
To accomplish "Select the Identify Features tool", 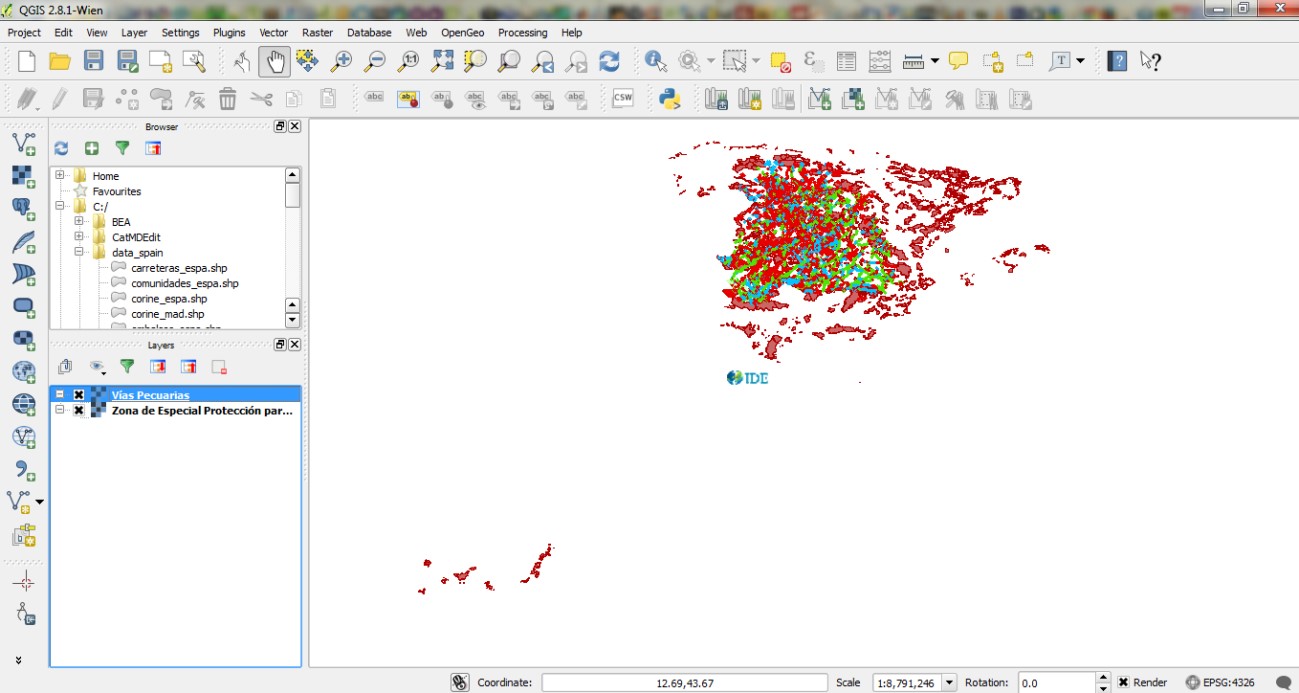I will pos(656,62).
